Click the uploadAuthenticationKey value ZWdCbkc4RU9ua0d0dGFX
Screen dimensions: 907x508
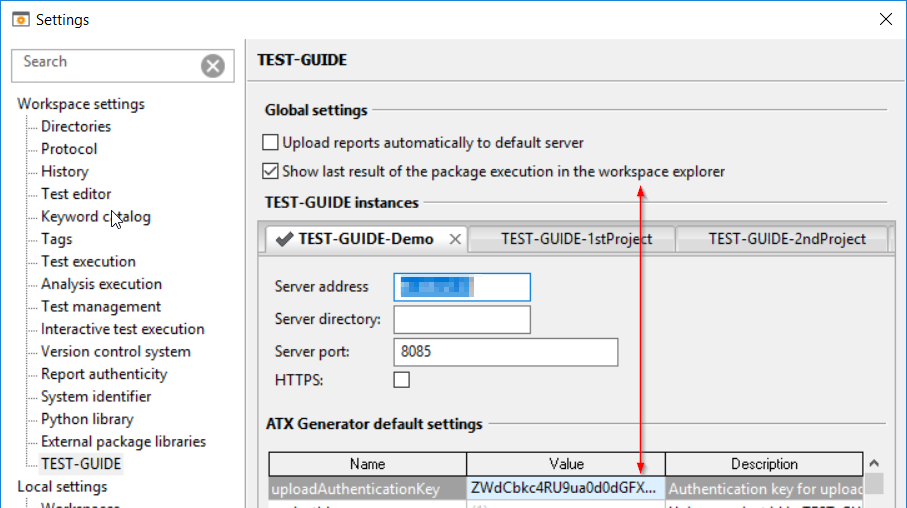566,489
